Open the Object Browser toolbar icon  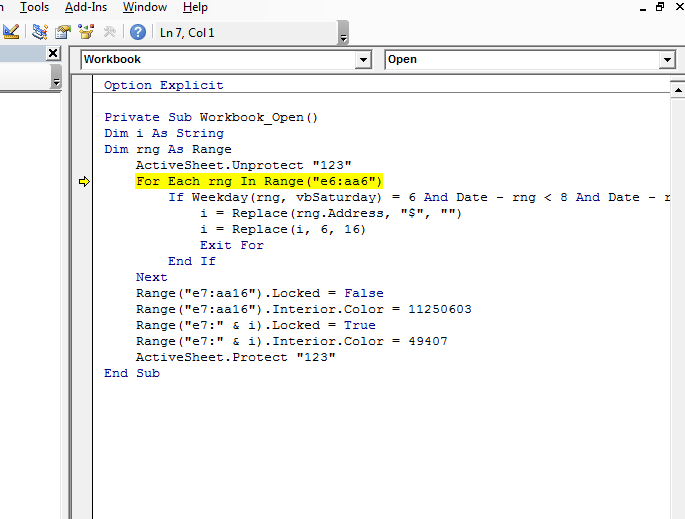click(86, 32)
